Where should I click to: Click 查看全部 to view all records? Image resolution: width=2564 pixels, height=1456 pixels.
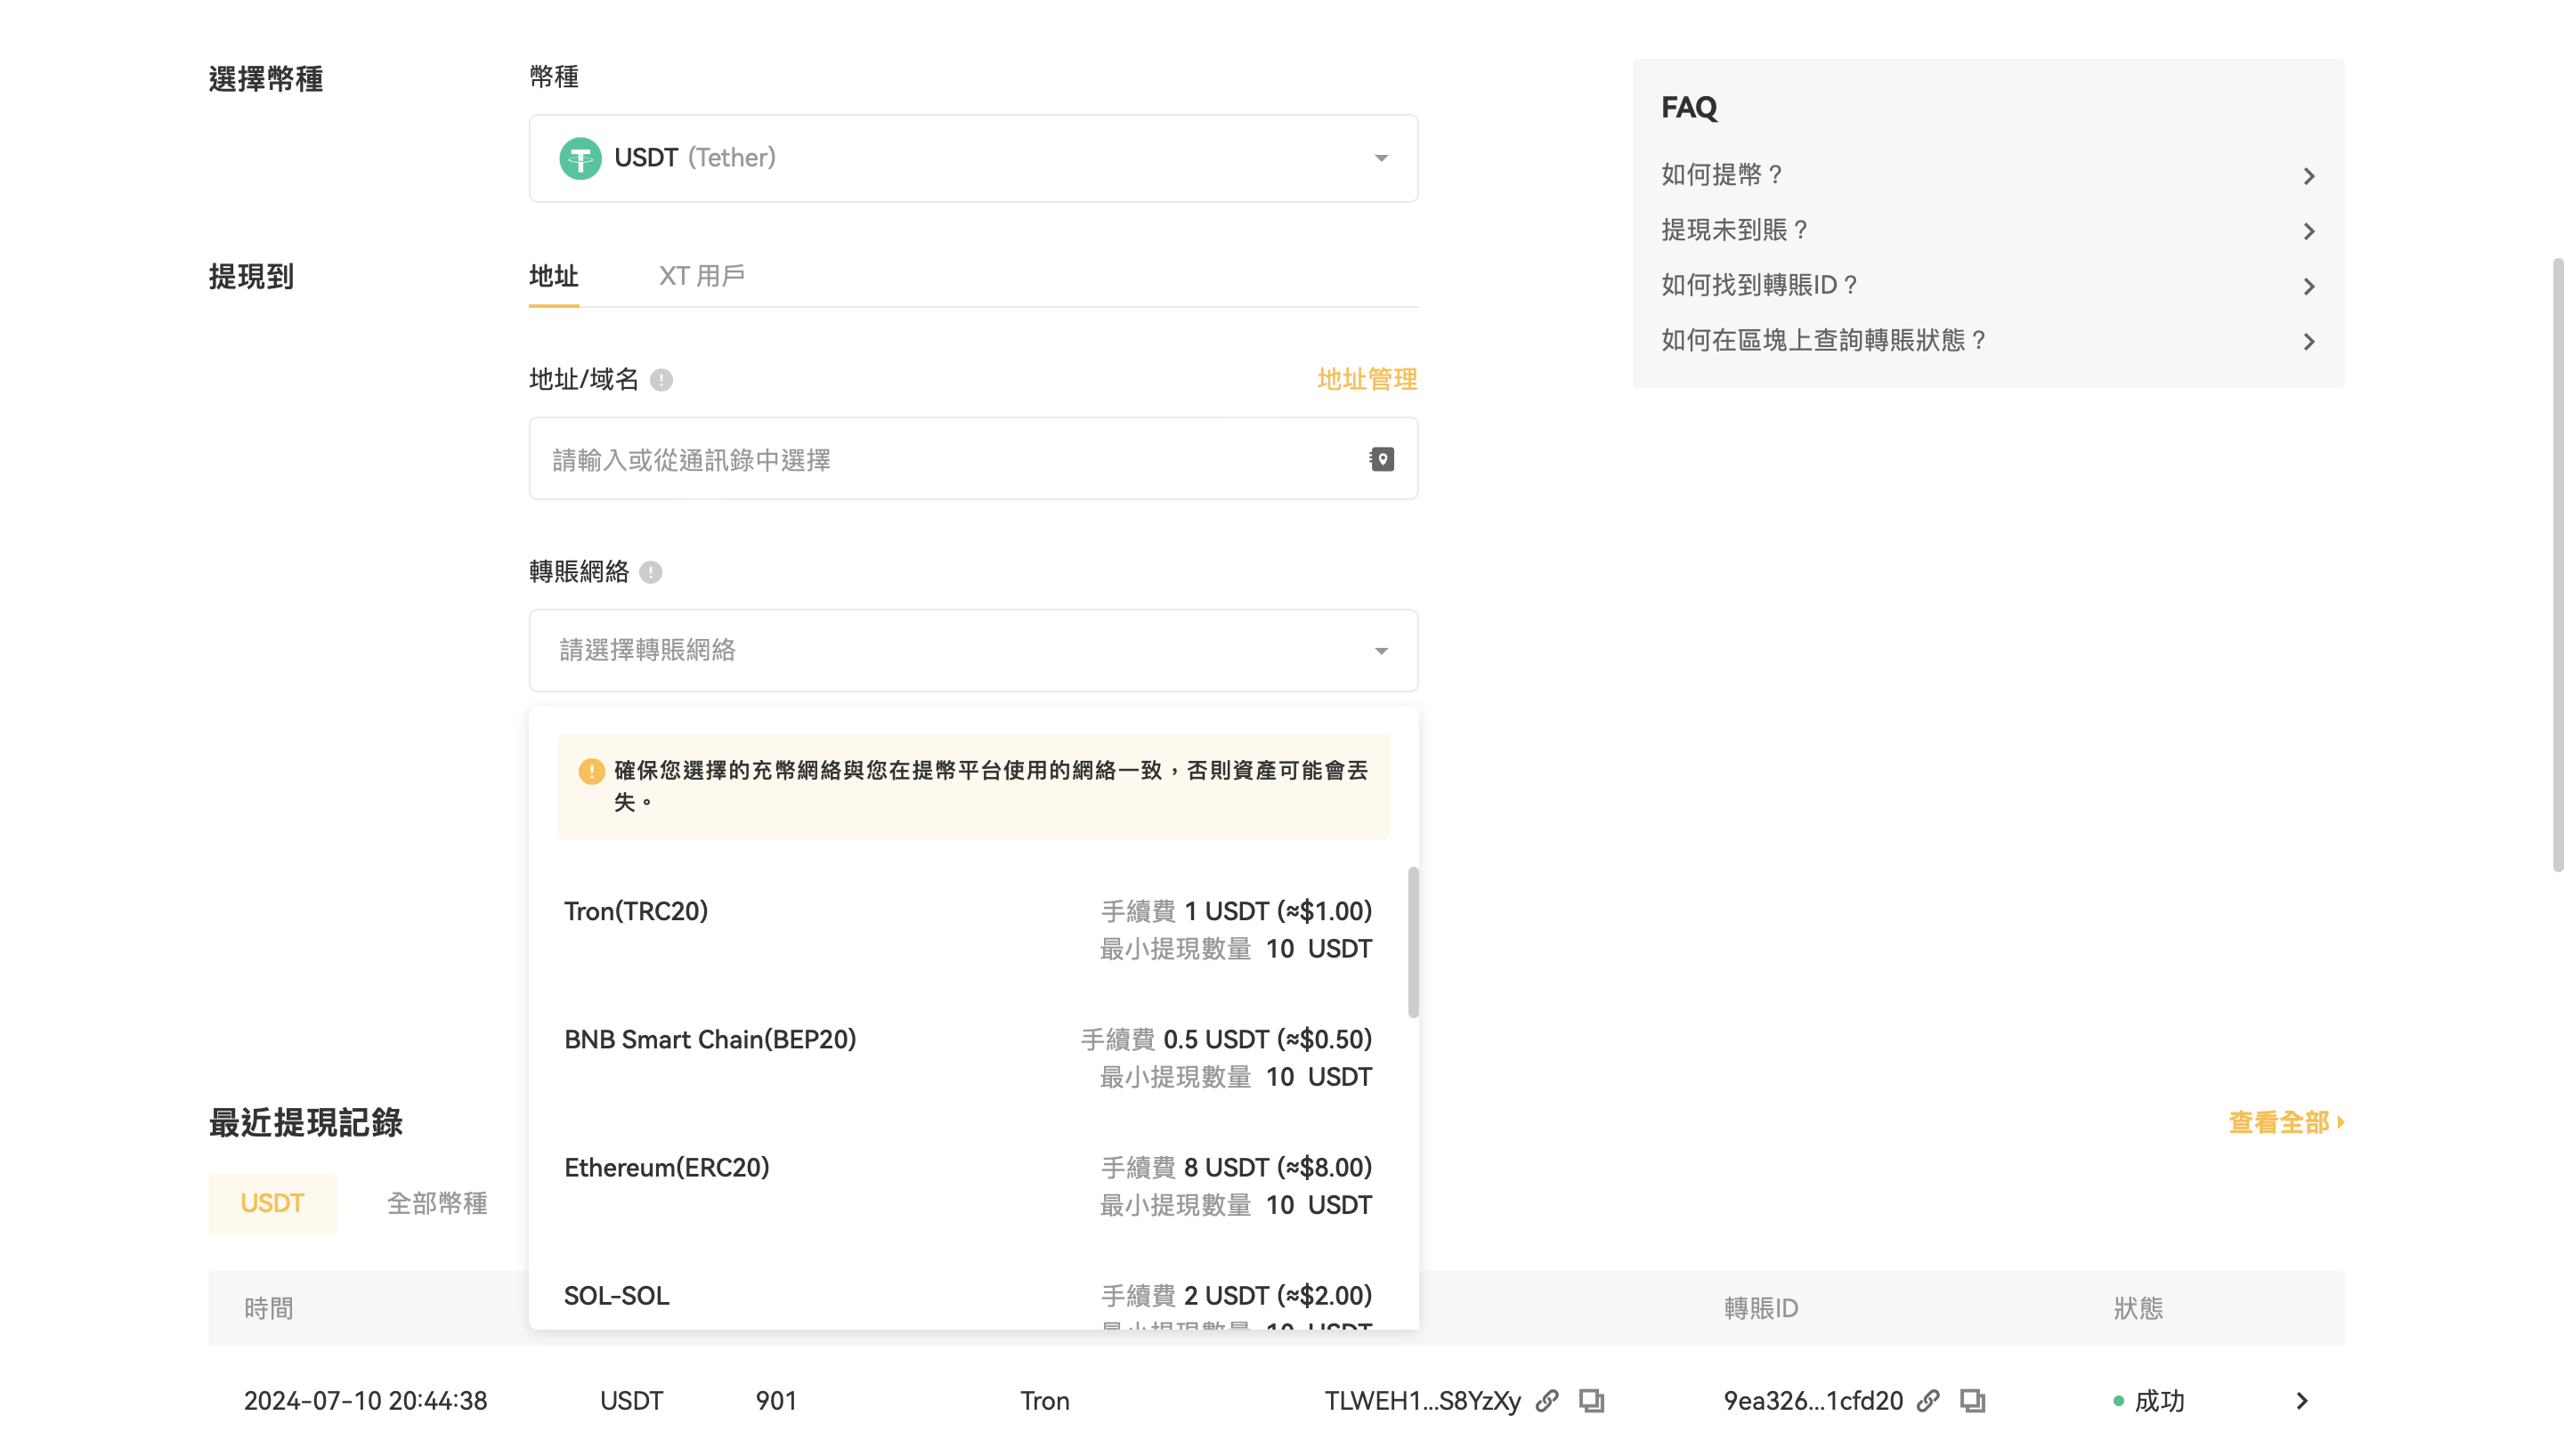(2286, 1123)
